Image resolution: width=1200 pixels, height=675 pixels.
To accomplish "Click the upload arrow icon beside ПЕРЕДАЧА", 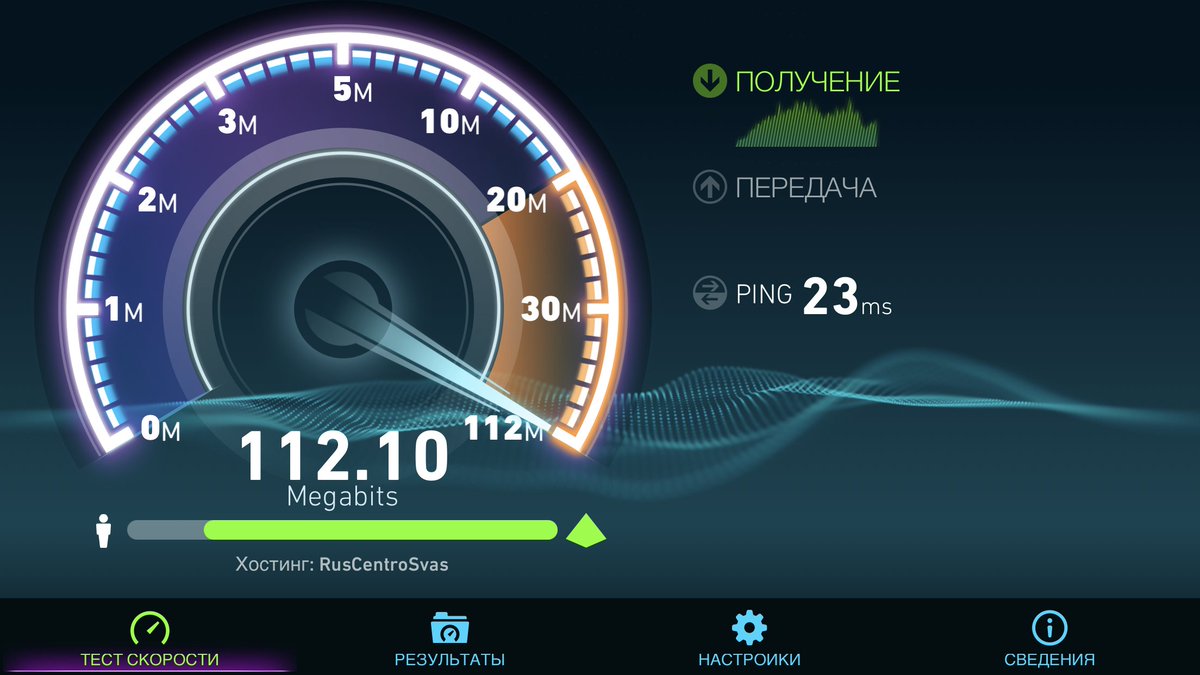I will pos(709,187).
